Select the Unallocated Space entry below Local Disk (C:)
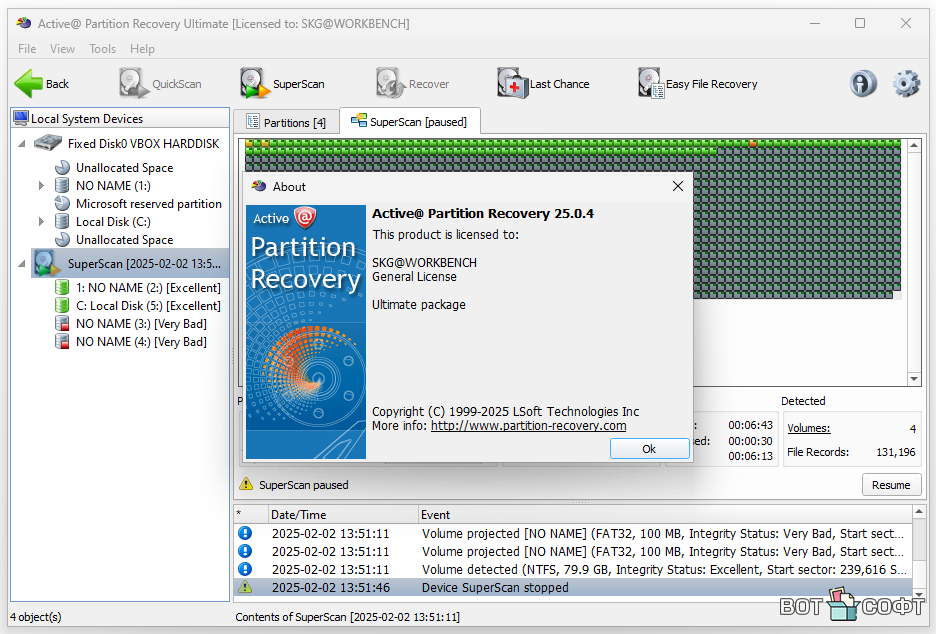The height and width of the screenshot is (634, 936). click(124, 239)
